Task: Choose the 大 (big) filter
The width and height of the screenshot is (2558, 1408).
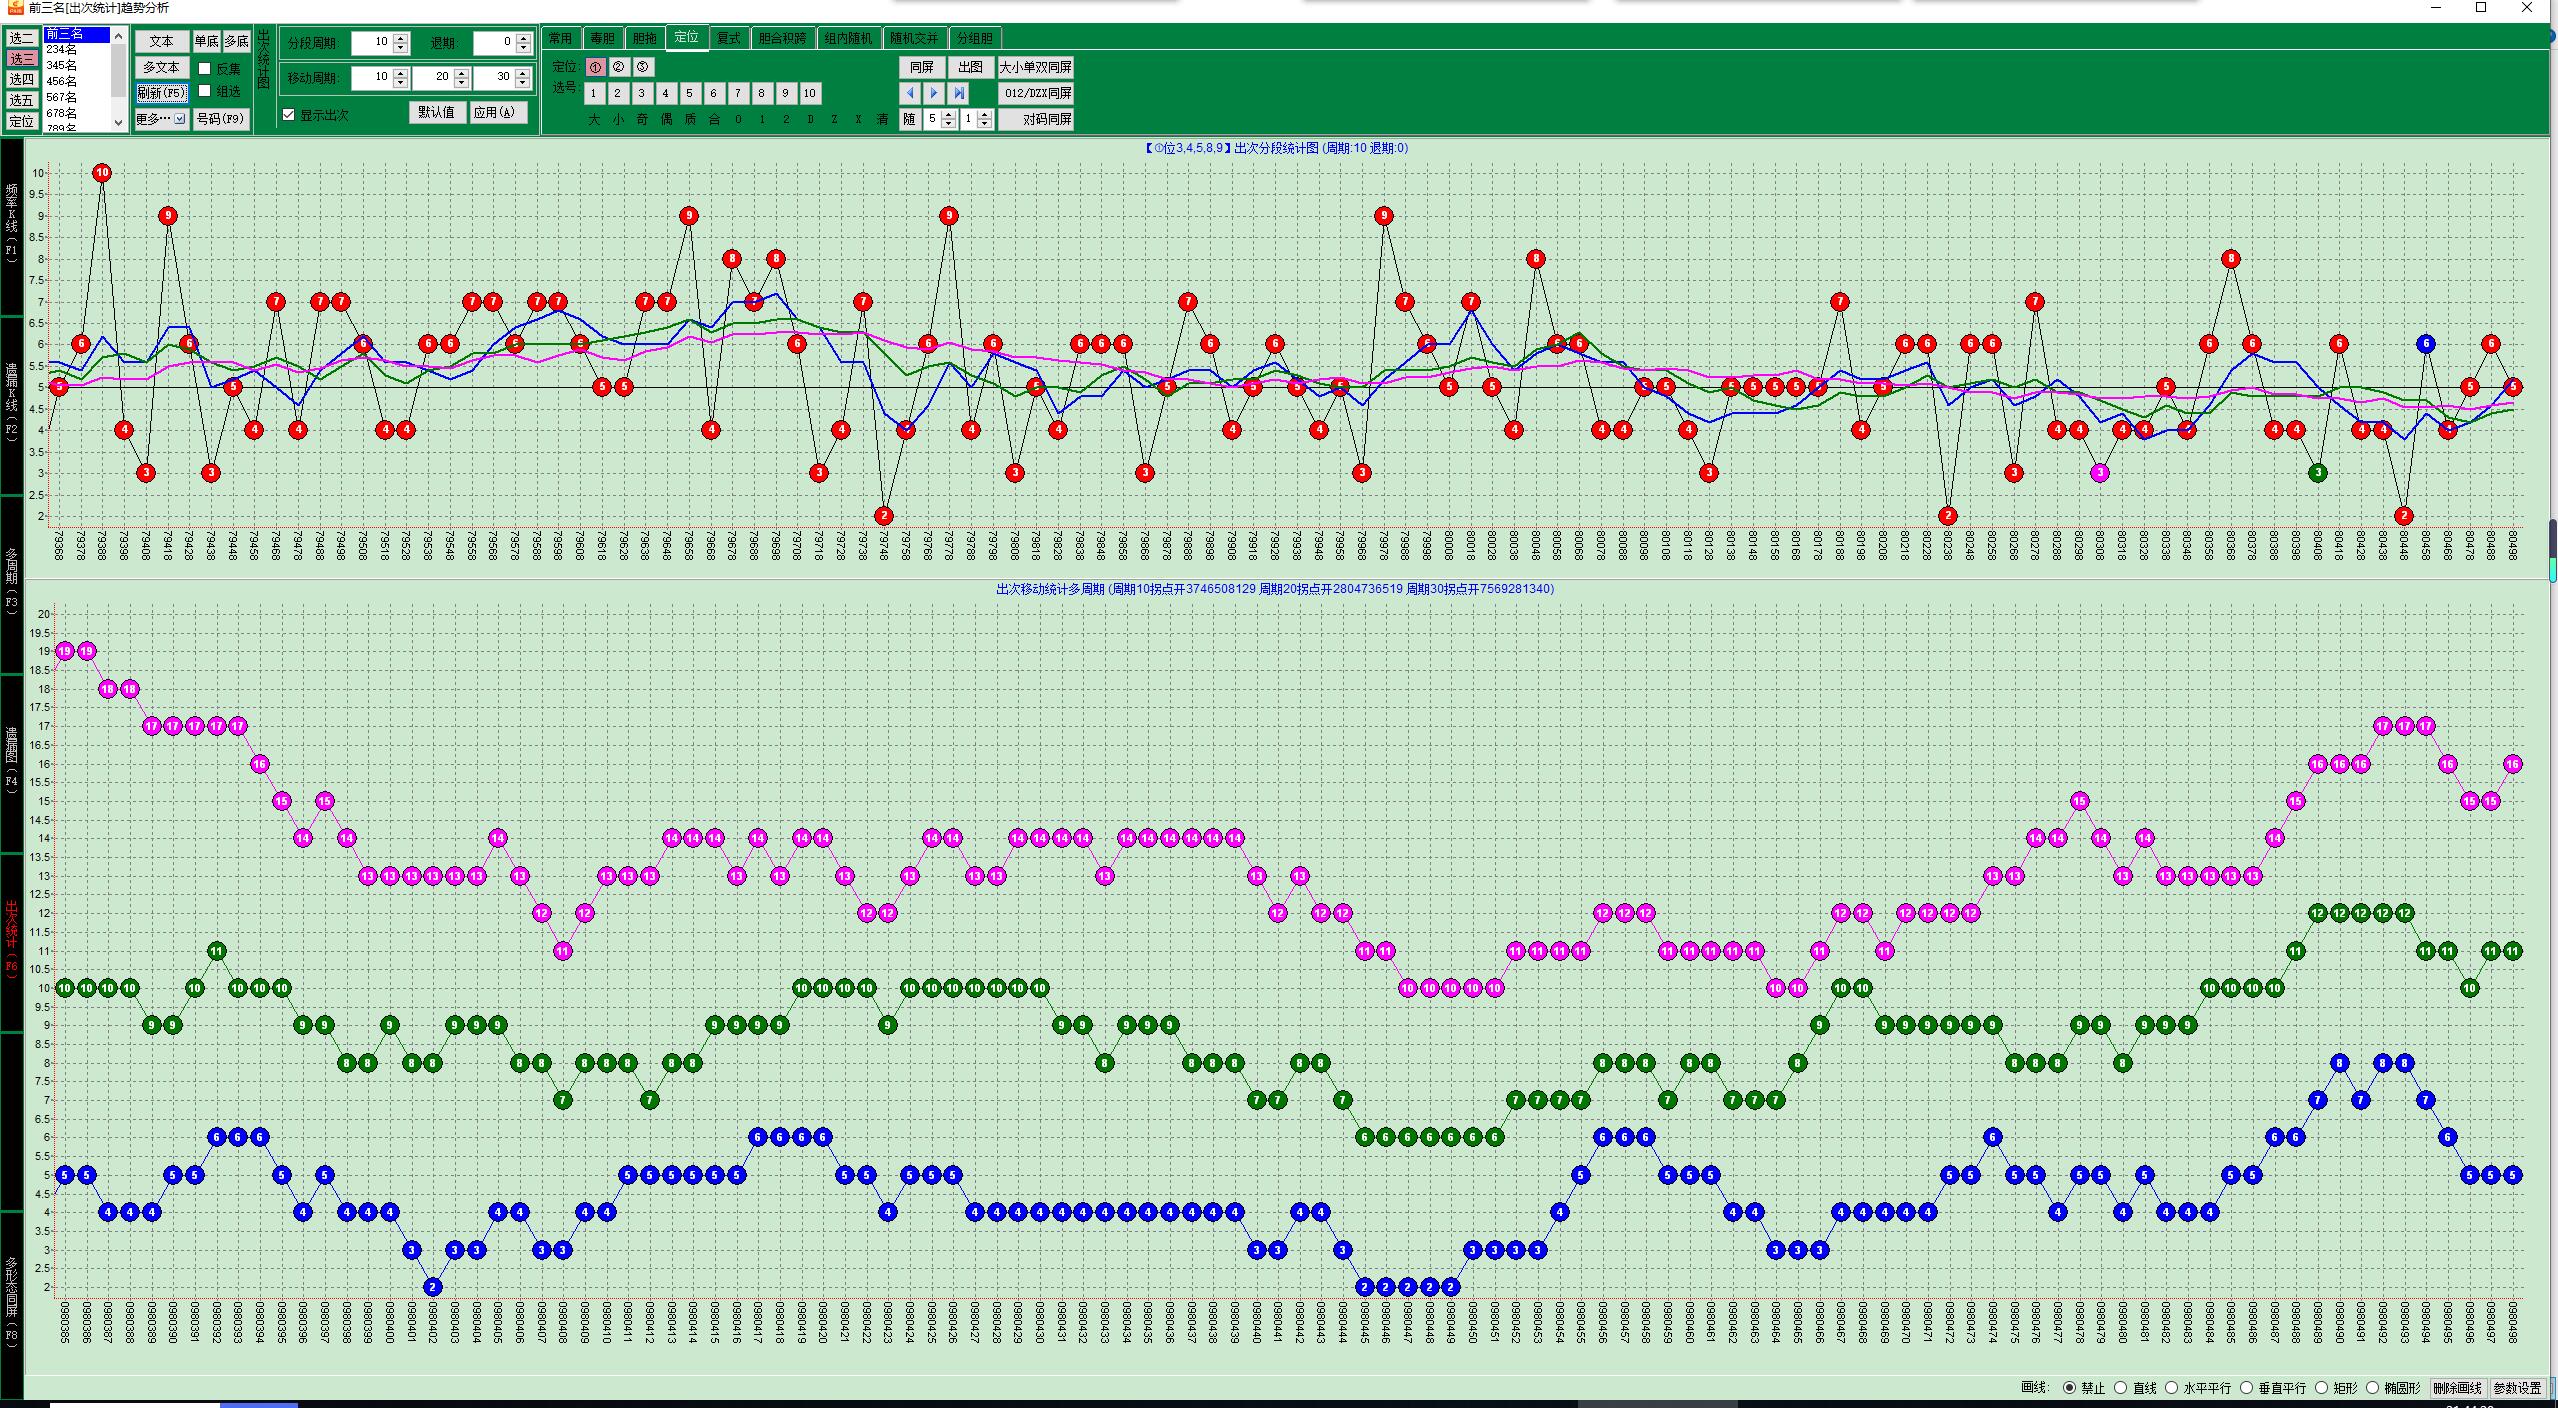Action: (594, 119)
